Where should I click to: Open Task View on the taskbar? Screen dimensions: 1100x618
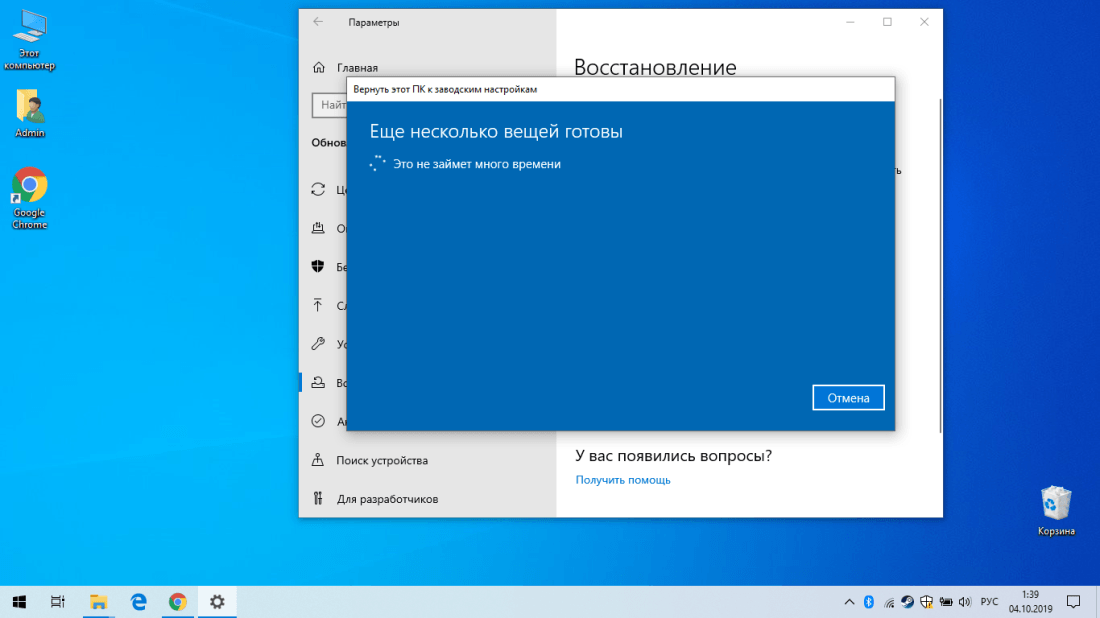(58, 602)
